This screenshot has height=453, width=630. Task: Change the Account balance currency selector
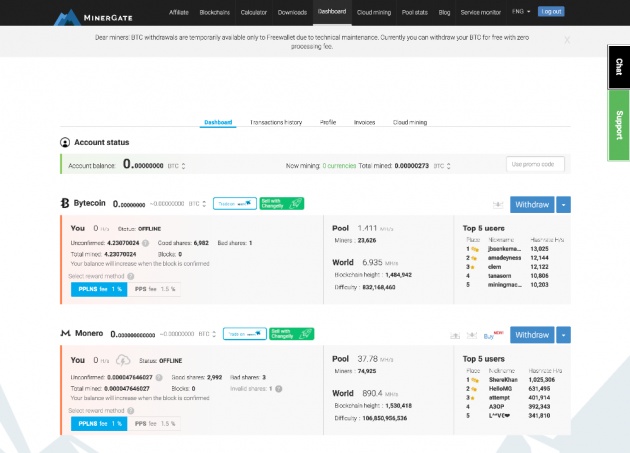(176, 166)
